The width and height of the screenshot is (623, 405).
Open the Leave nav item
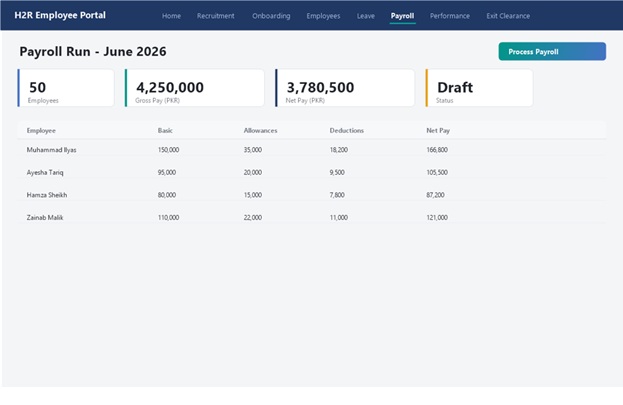[x=366, y=16]
